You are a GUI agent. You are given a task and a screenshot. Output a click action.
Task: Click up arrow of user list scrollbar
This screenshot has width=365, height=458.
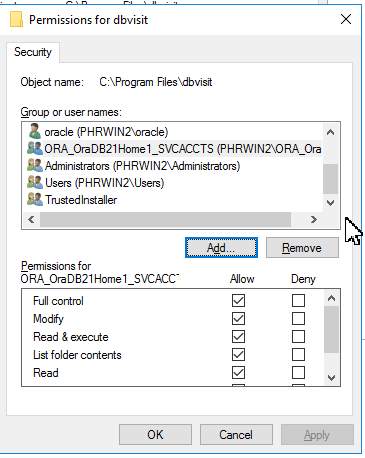point(330,132)
